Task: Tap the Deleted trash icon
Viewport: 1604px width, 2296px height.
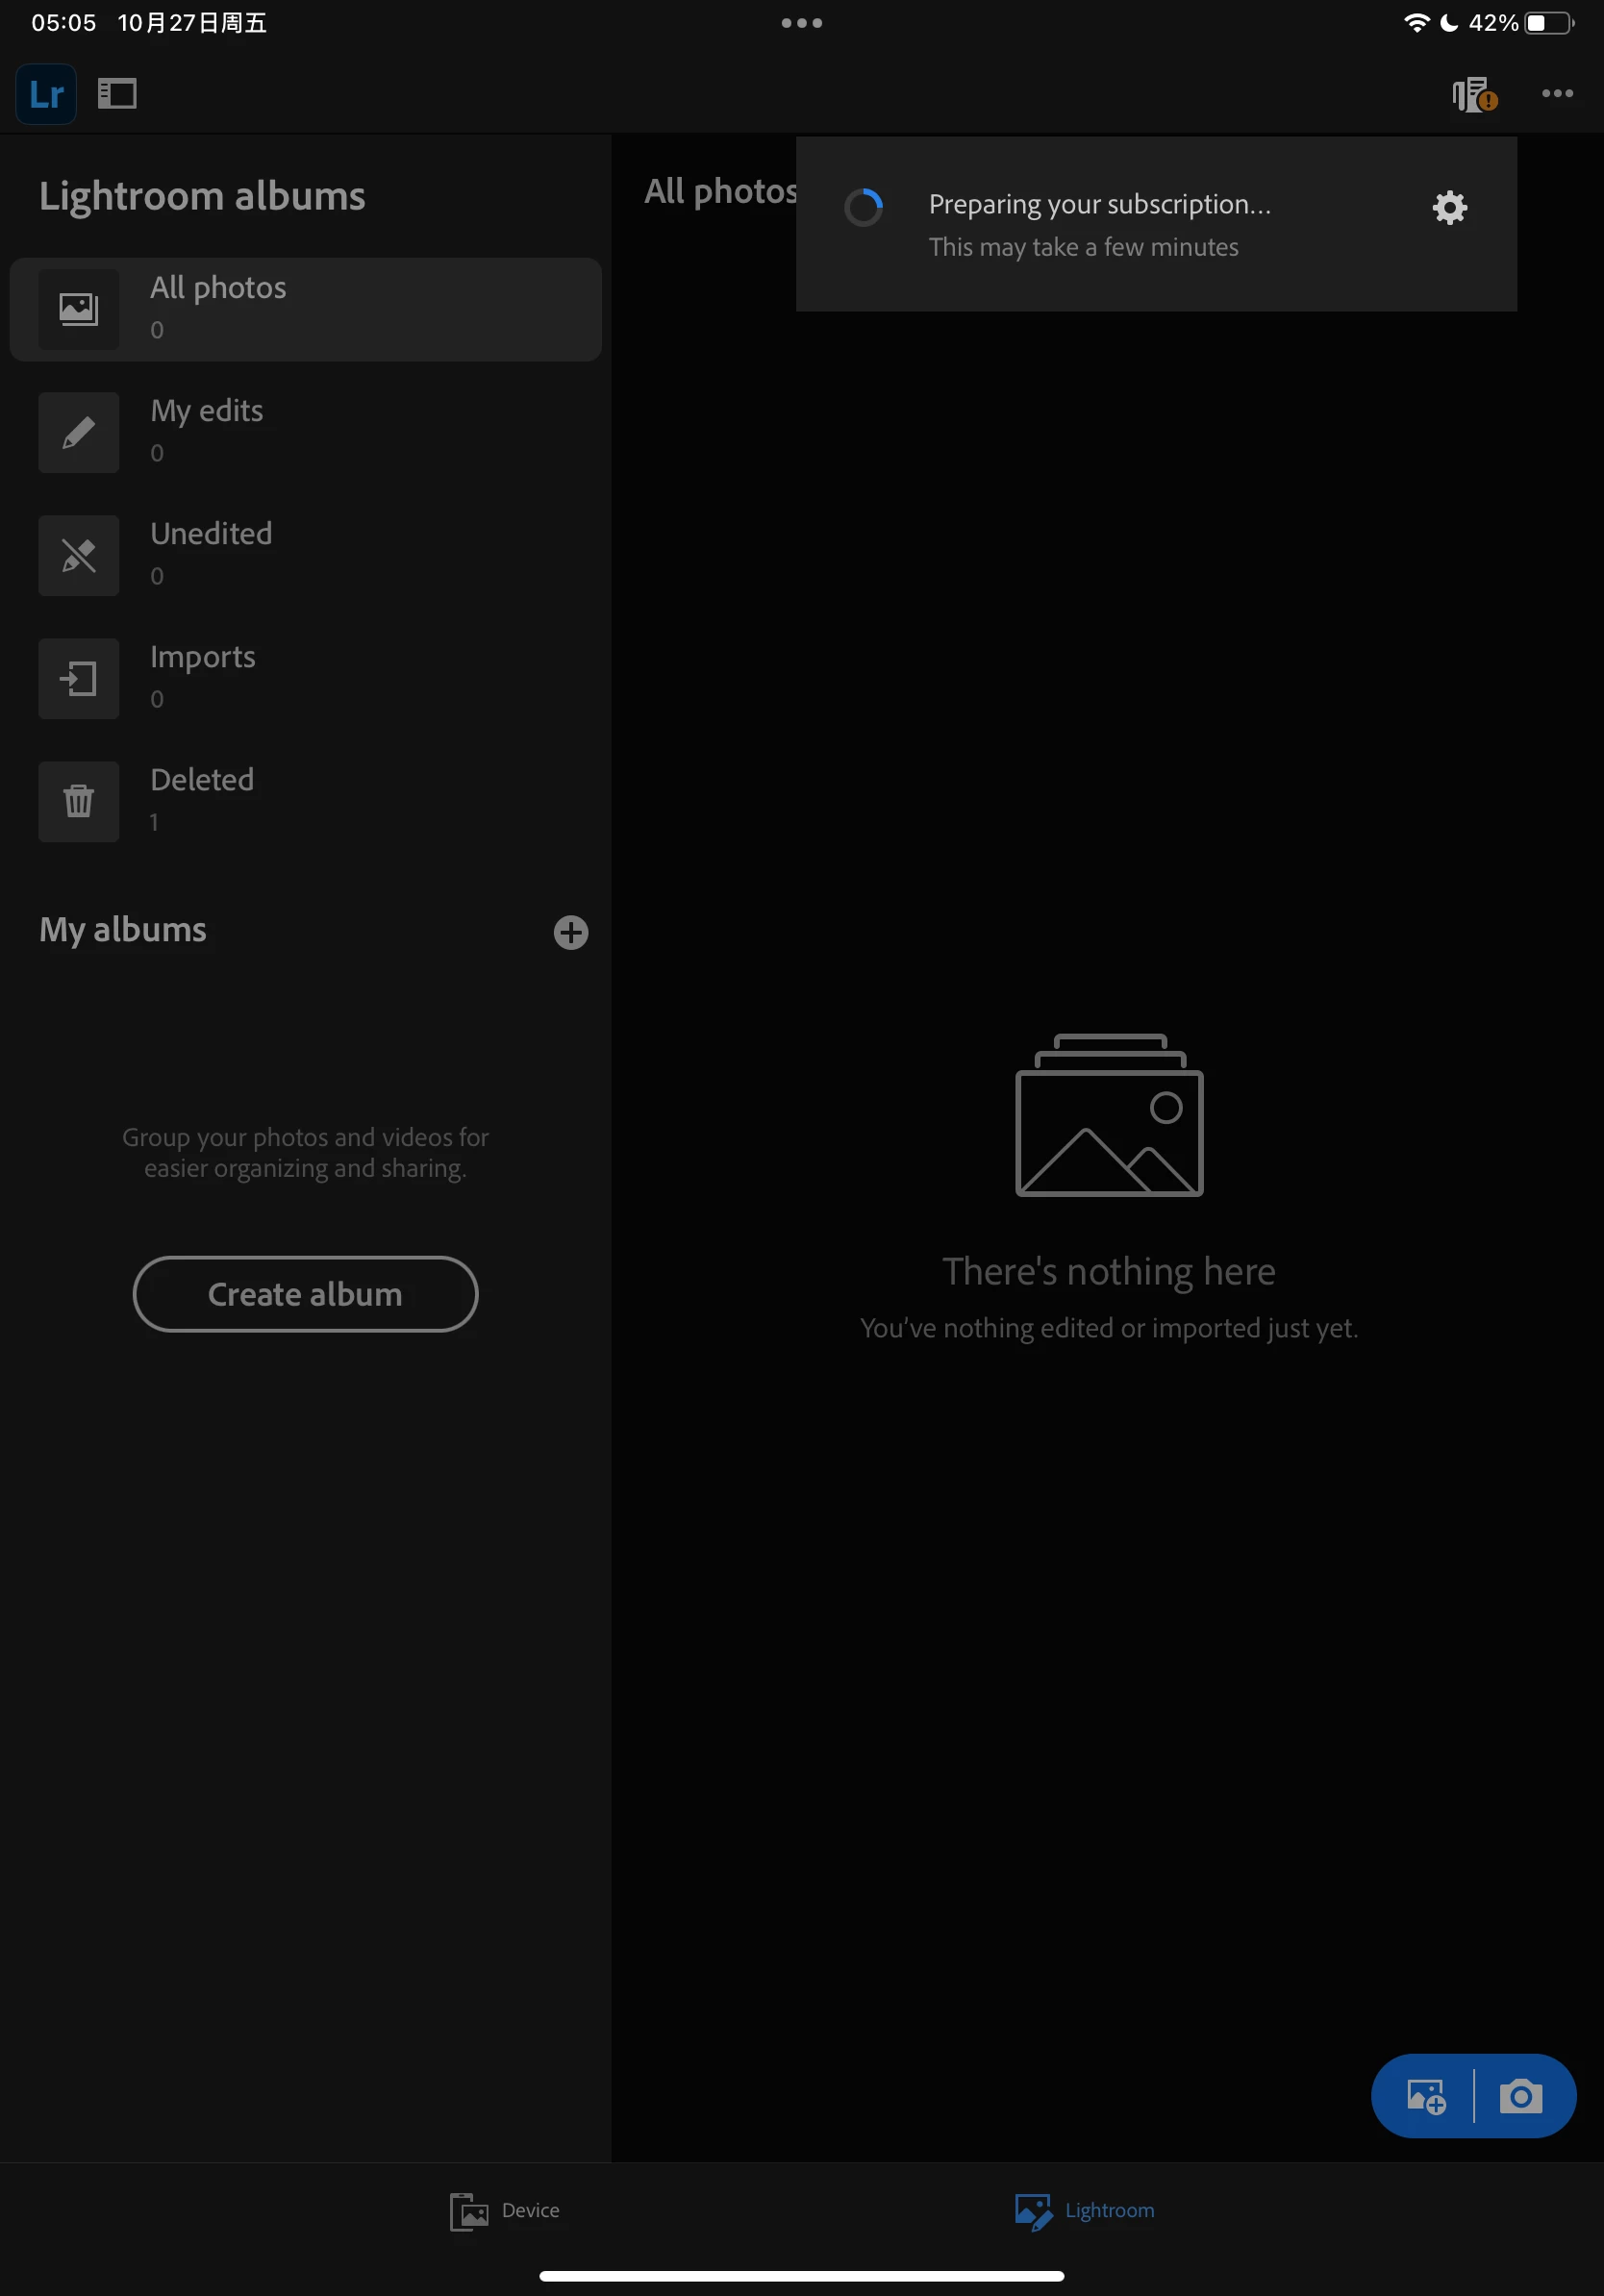Action: coord(79,801)
